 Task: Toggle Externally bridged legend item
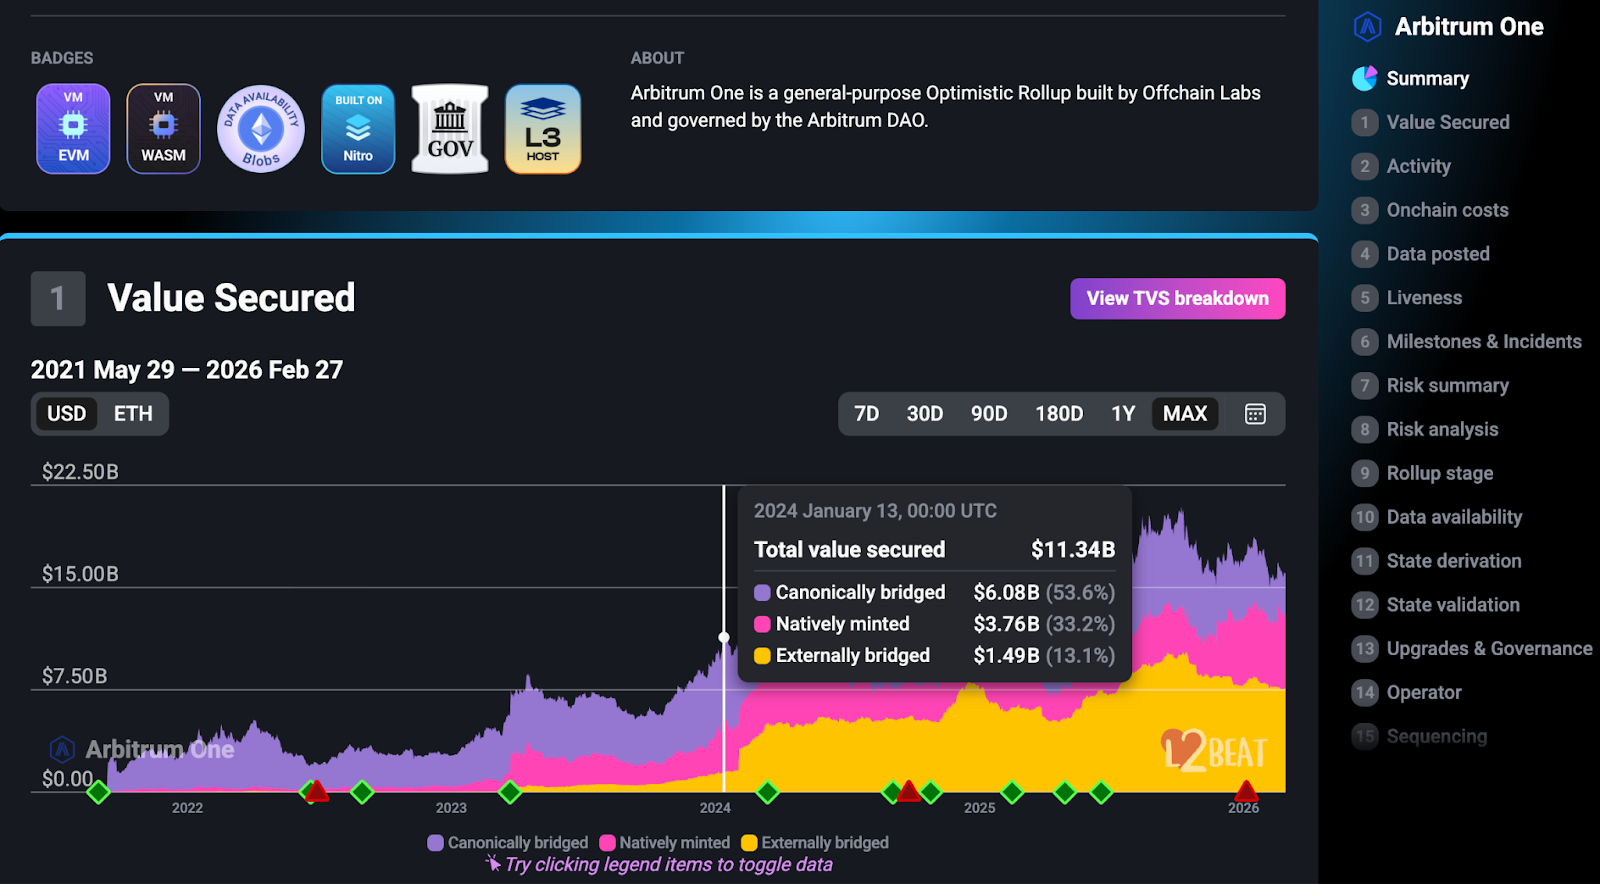point(815,843)
